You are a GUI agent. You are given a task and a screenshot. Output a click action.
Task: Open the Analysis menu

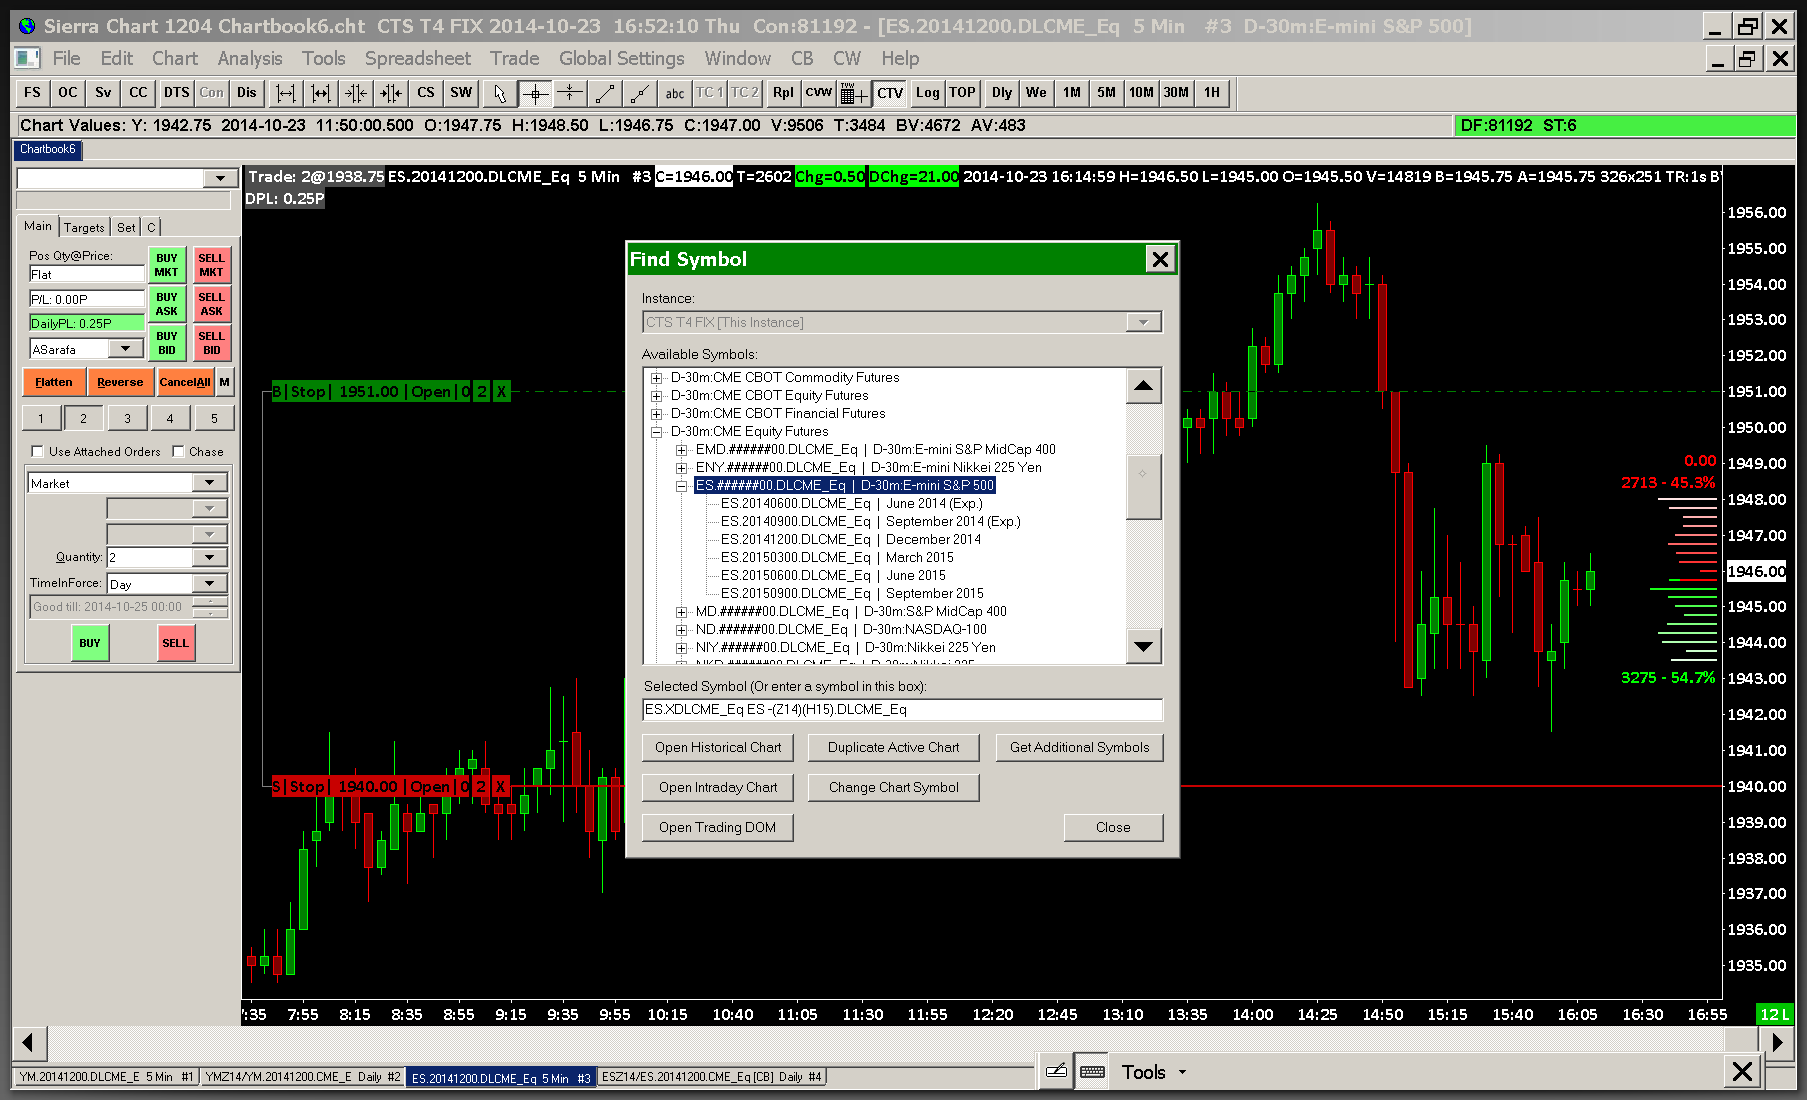click(x=250, y=59)
